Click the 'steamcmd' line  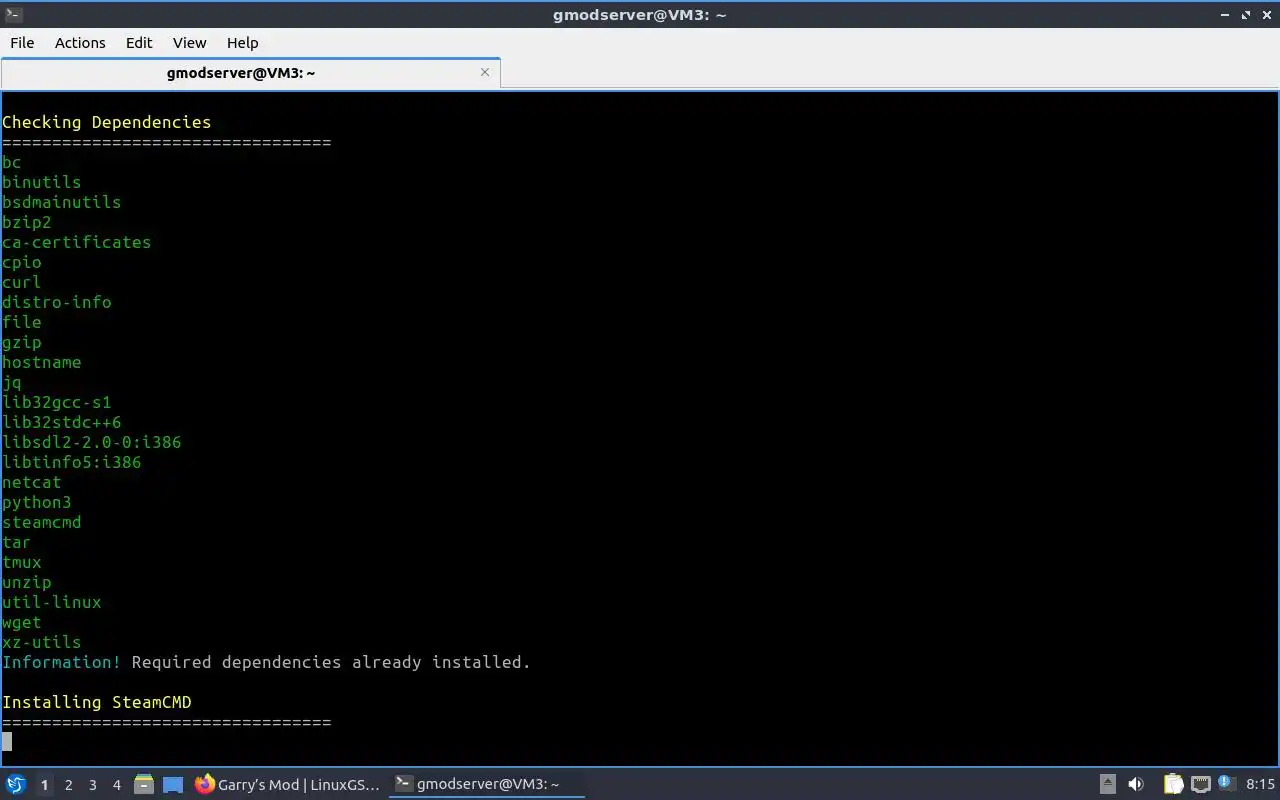click(41, 522)
